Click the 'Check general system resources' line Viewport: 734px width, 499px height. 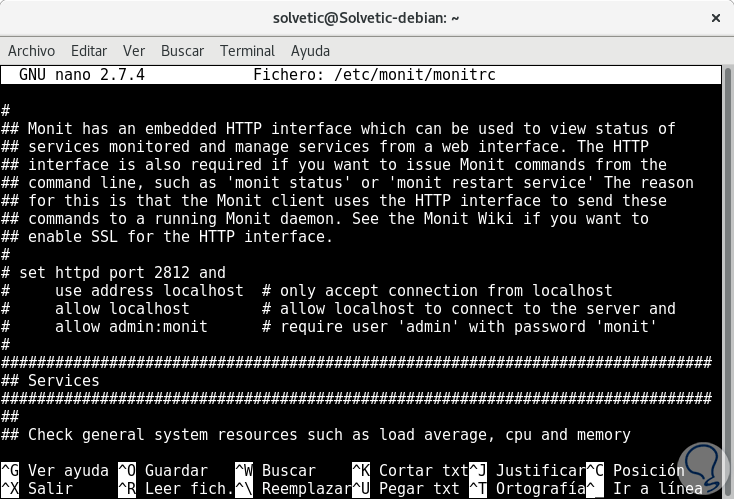pyautogui.click(x=316, y=434)
